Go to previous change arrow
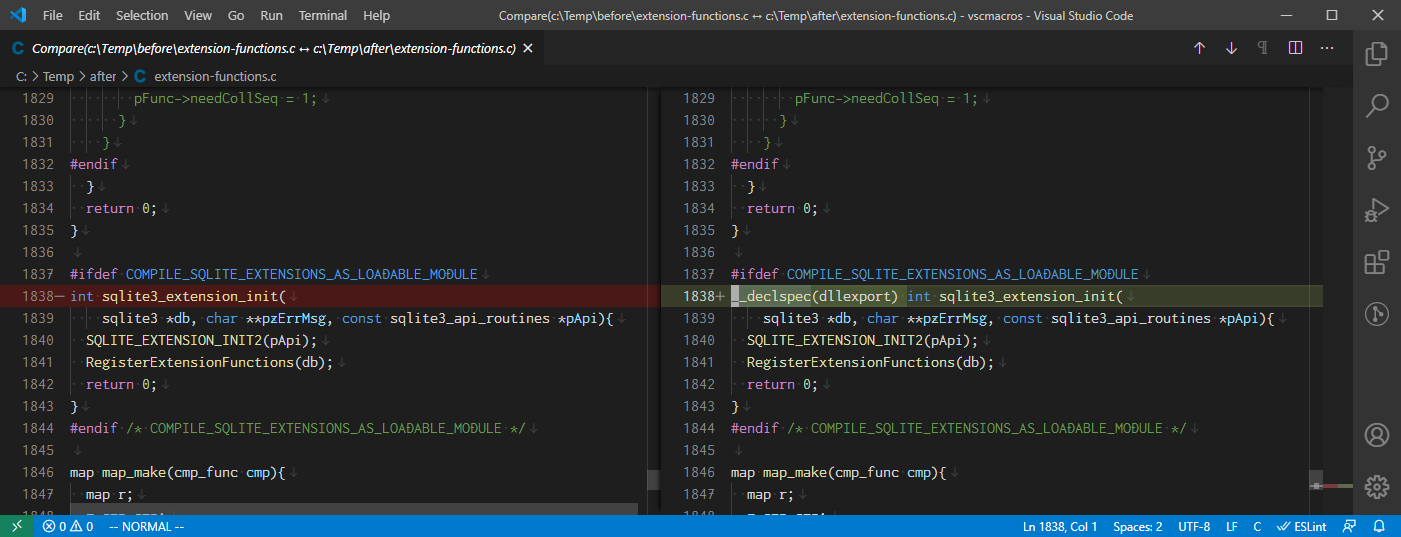This screenshot has width=1401, height=537. click(1199, 48)
